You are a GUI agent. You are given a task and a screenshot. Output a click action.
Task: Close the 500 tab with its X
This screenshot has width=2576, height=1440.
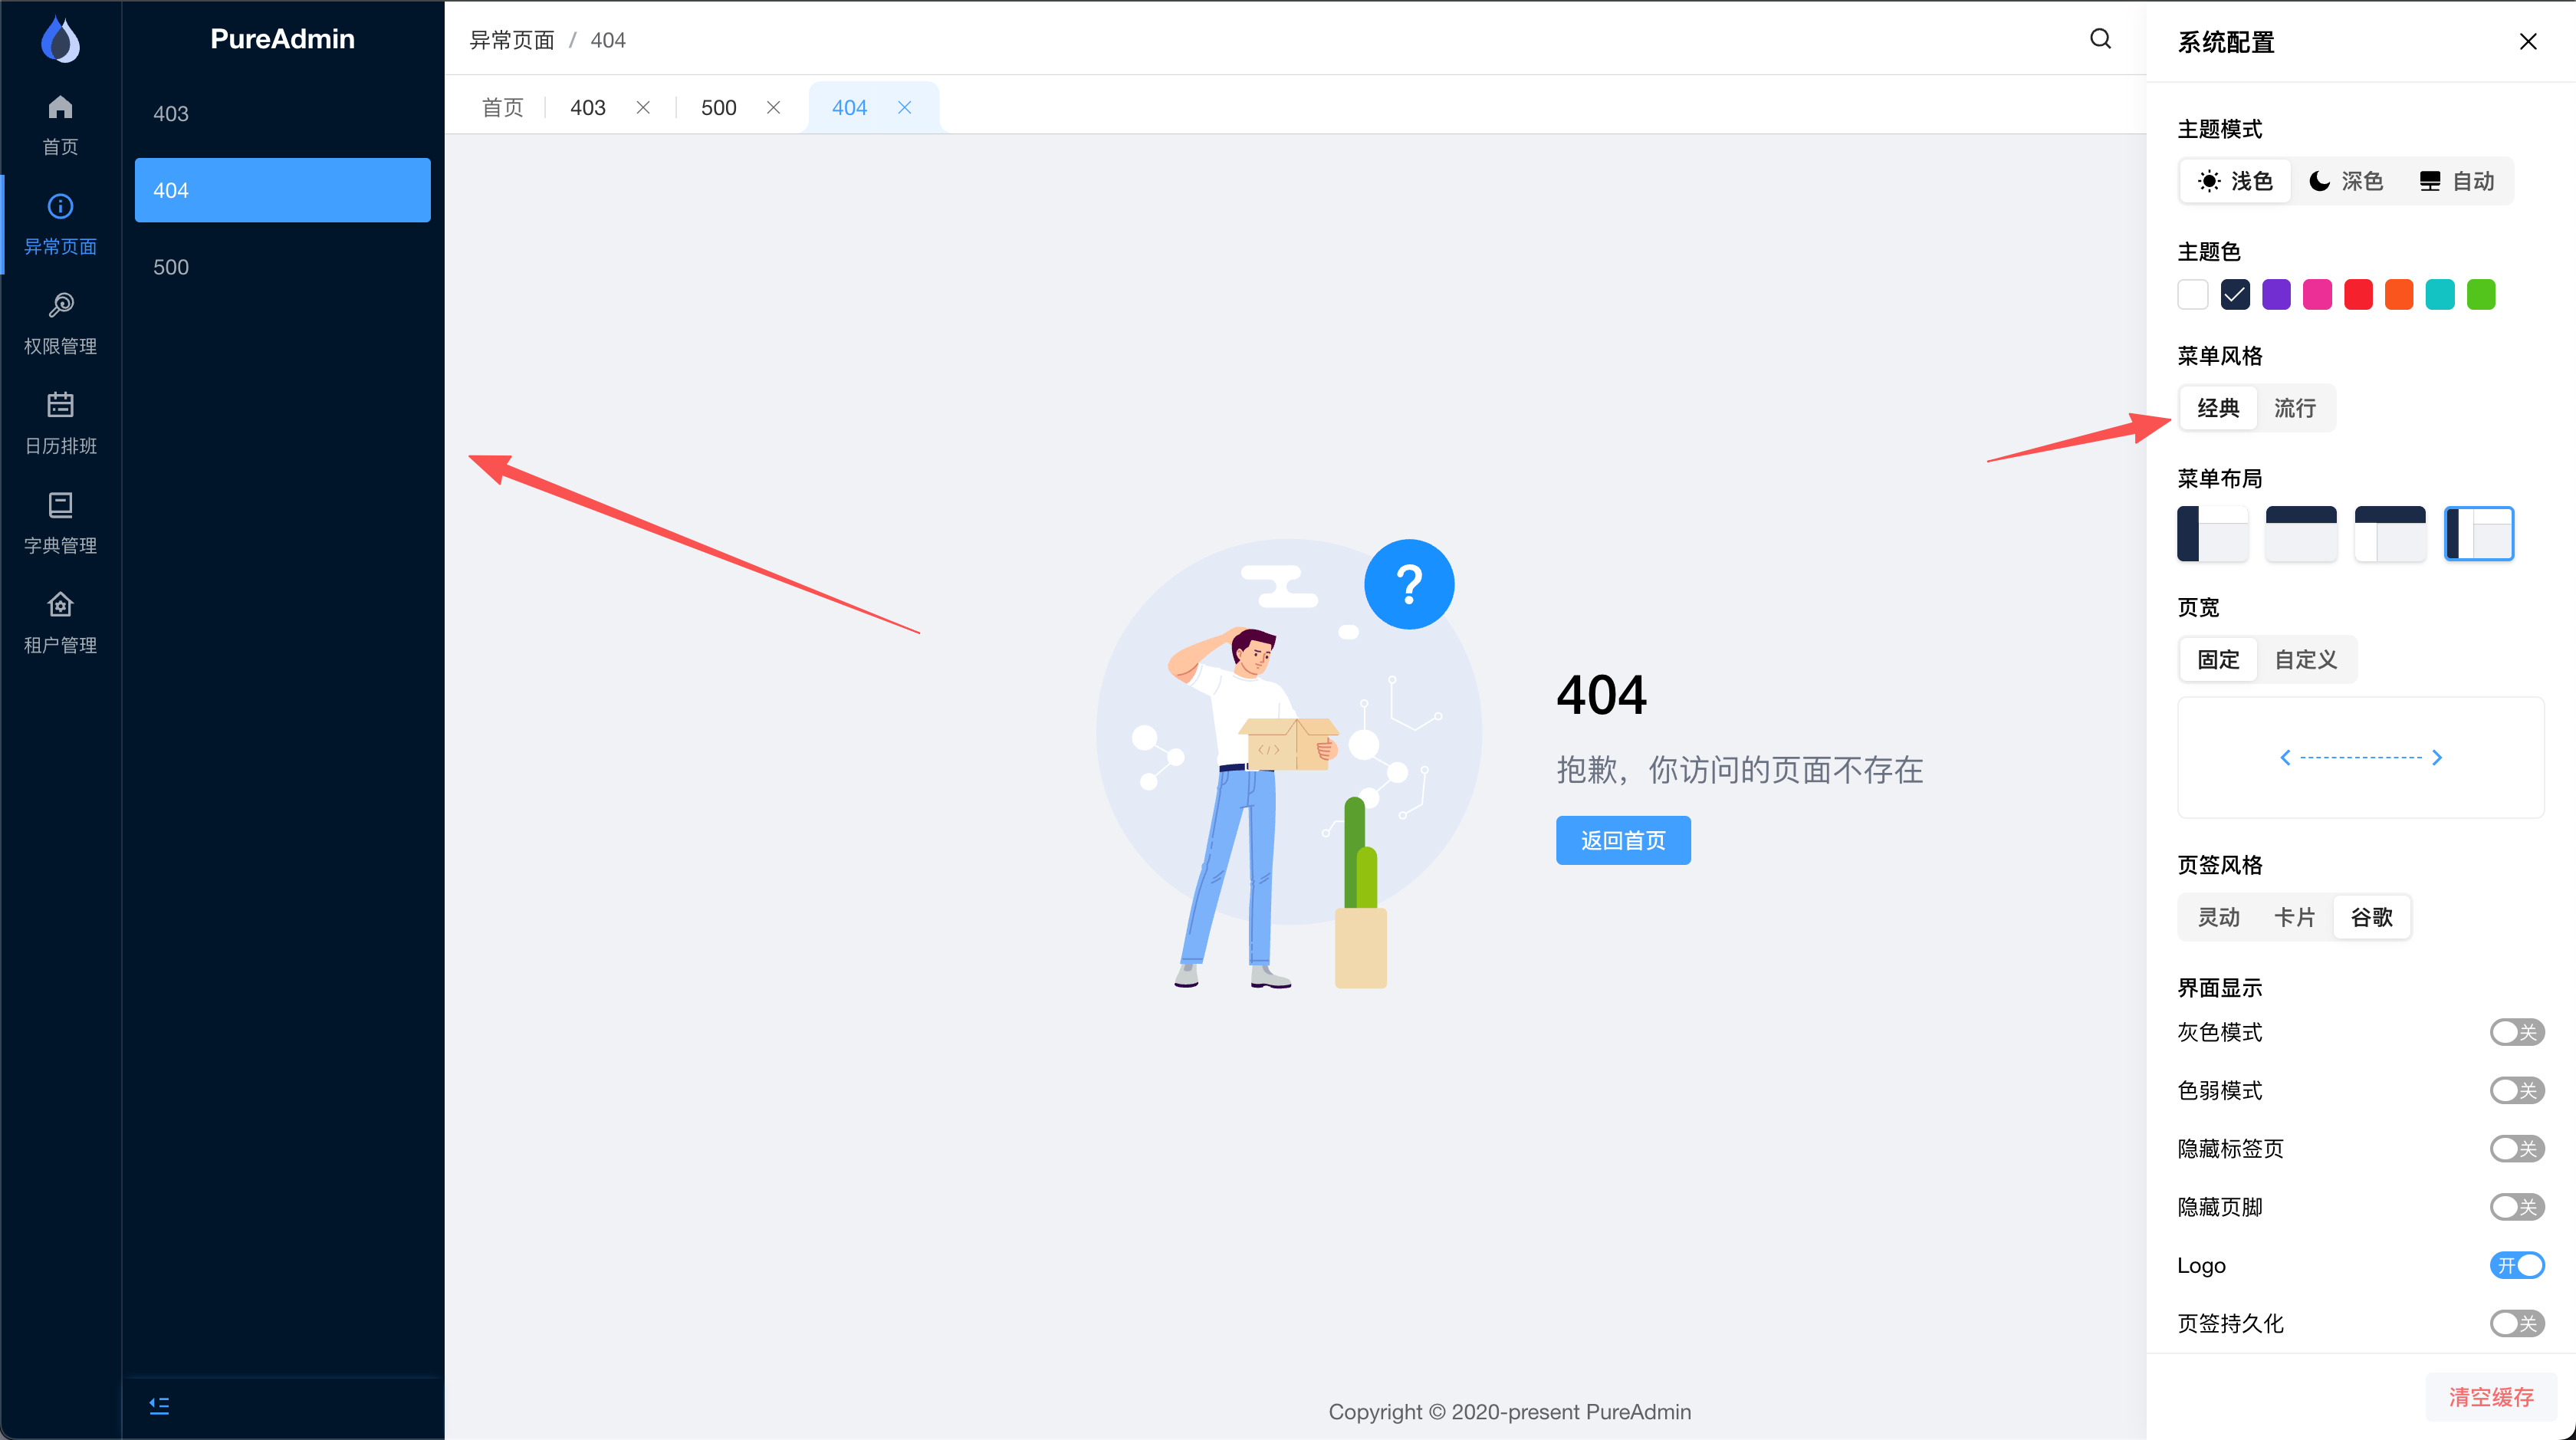pyautogui.click(x=773, y=108)
